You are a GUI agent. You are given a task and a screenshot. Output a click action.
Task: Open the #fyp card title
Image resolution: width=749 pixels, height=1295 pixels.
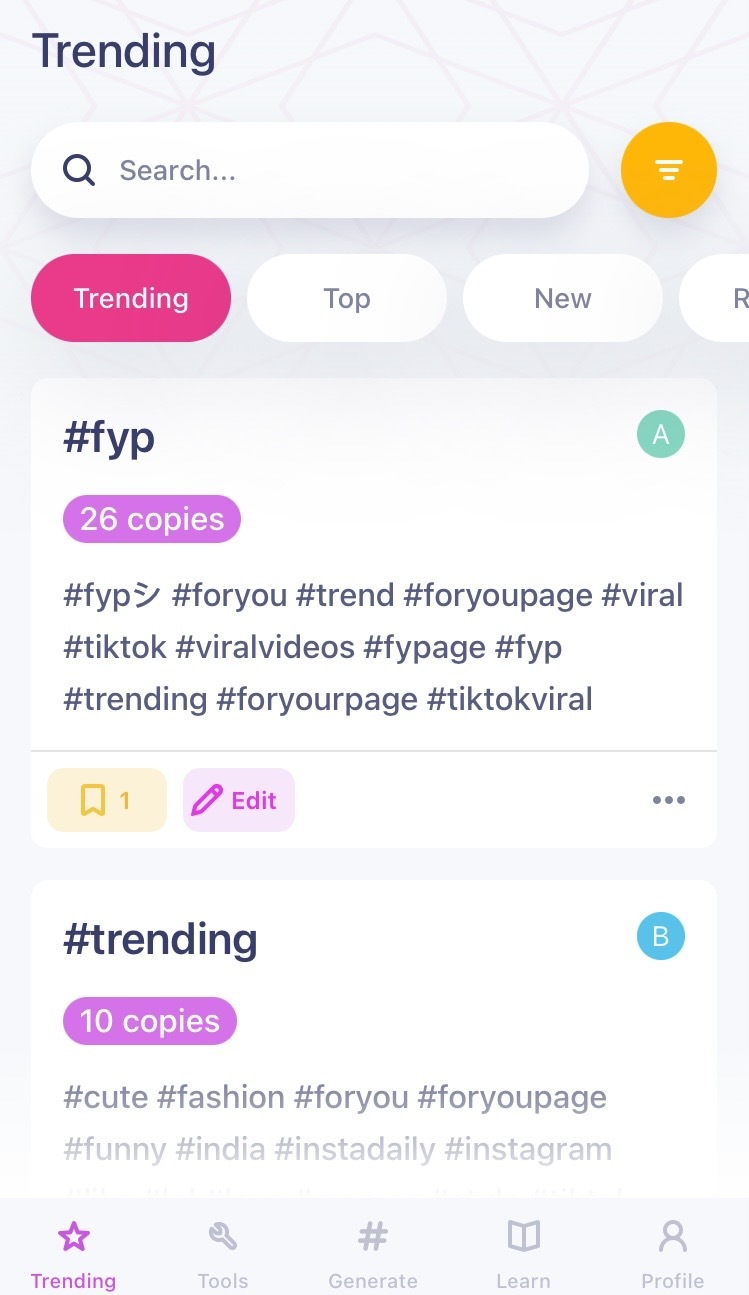109,437
